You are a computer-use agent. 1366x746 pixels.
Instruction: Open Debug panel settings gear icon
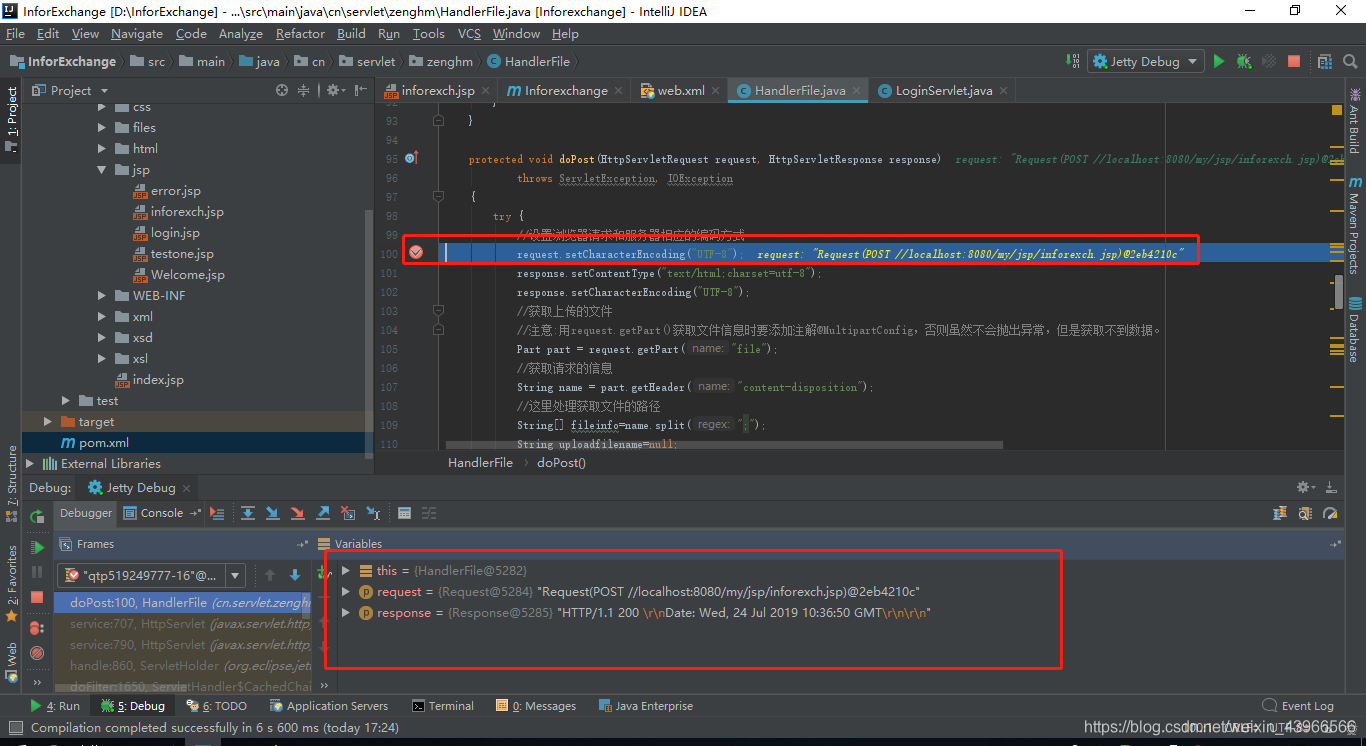pos(1305,487)
